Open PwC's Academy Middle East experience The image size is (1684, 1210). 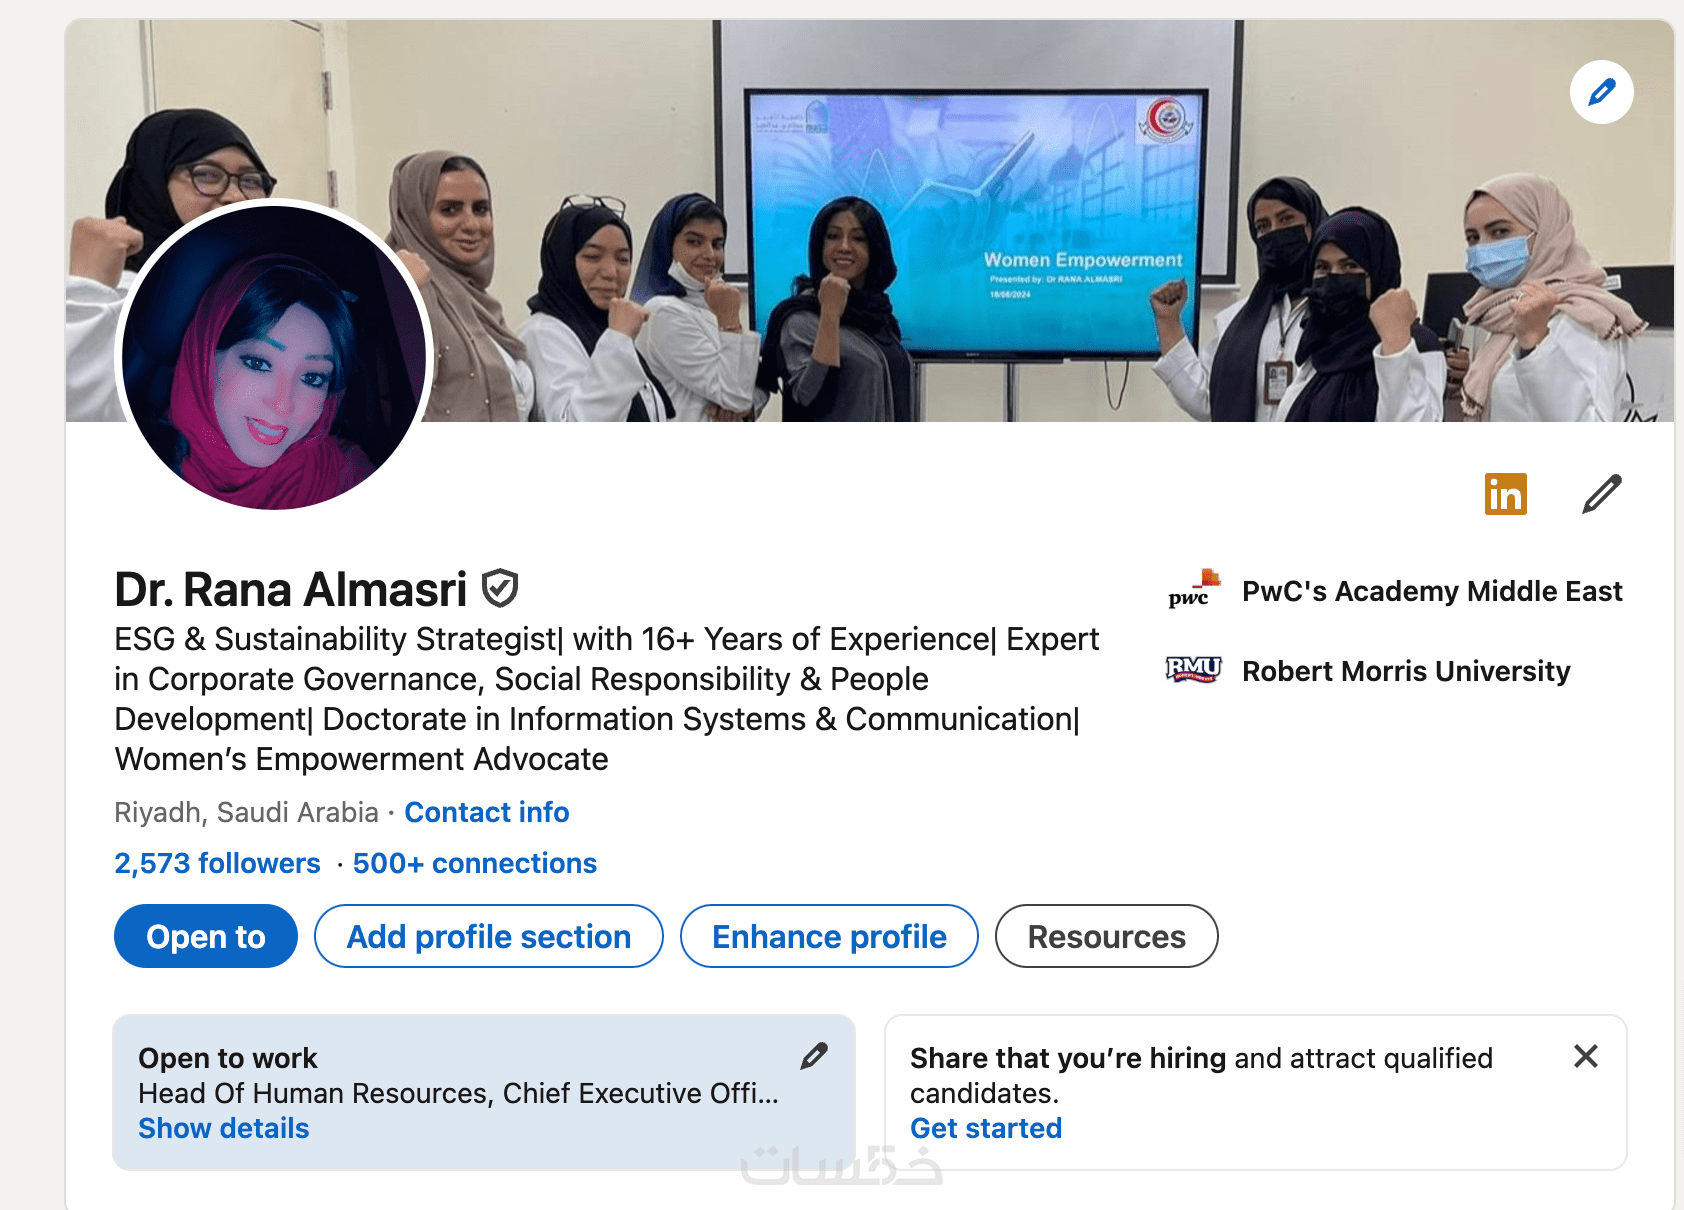point(1432,591)
